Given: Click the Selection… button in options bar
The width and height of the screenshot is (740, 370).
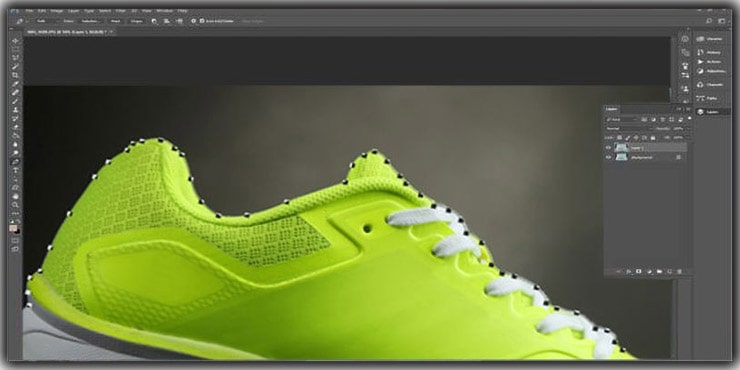Looking at the screenshot, I should [90, 21].
